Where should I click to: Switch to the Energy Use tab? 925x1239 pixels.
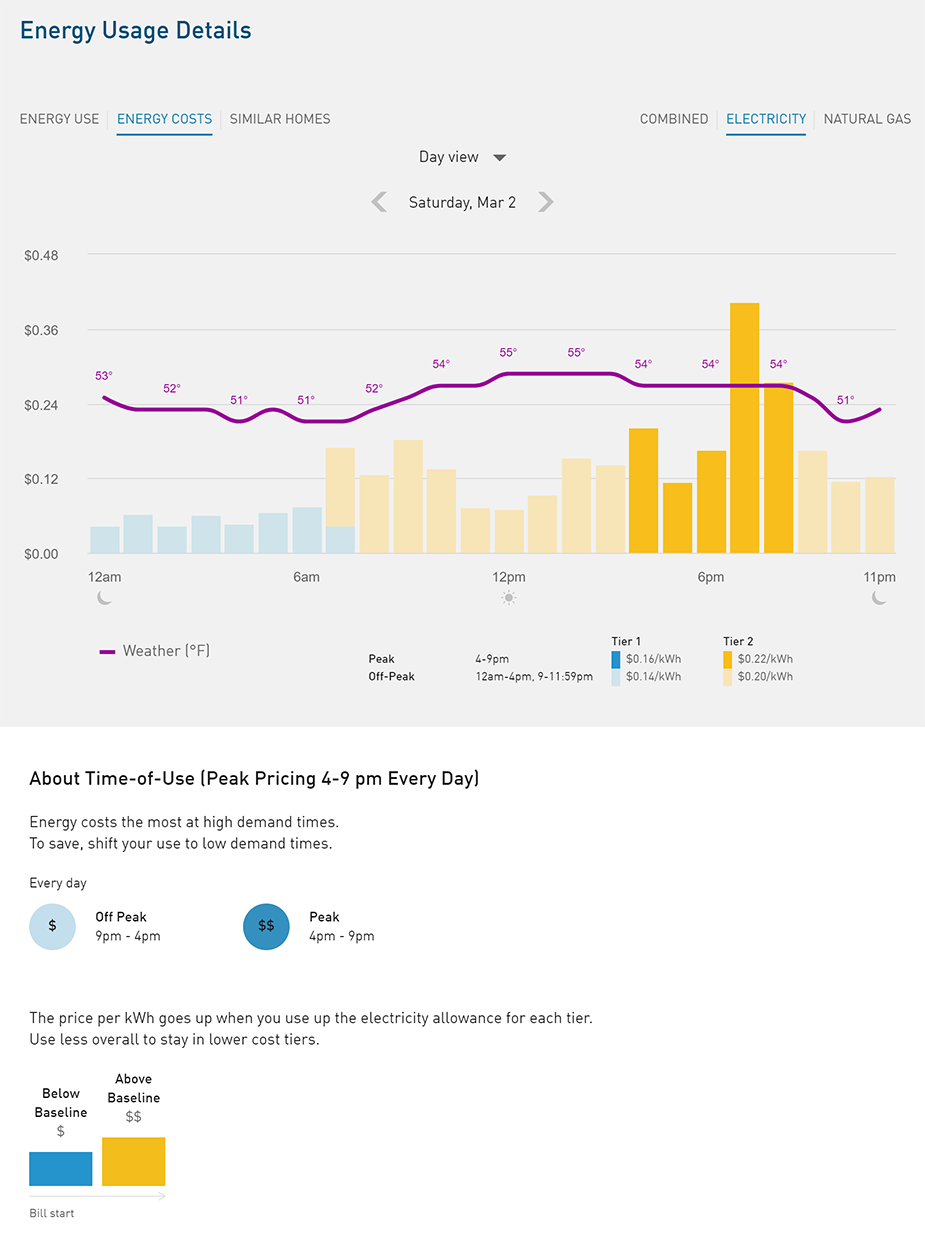(x=60, y=119)
